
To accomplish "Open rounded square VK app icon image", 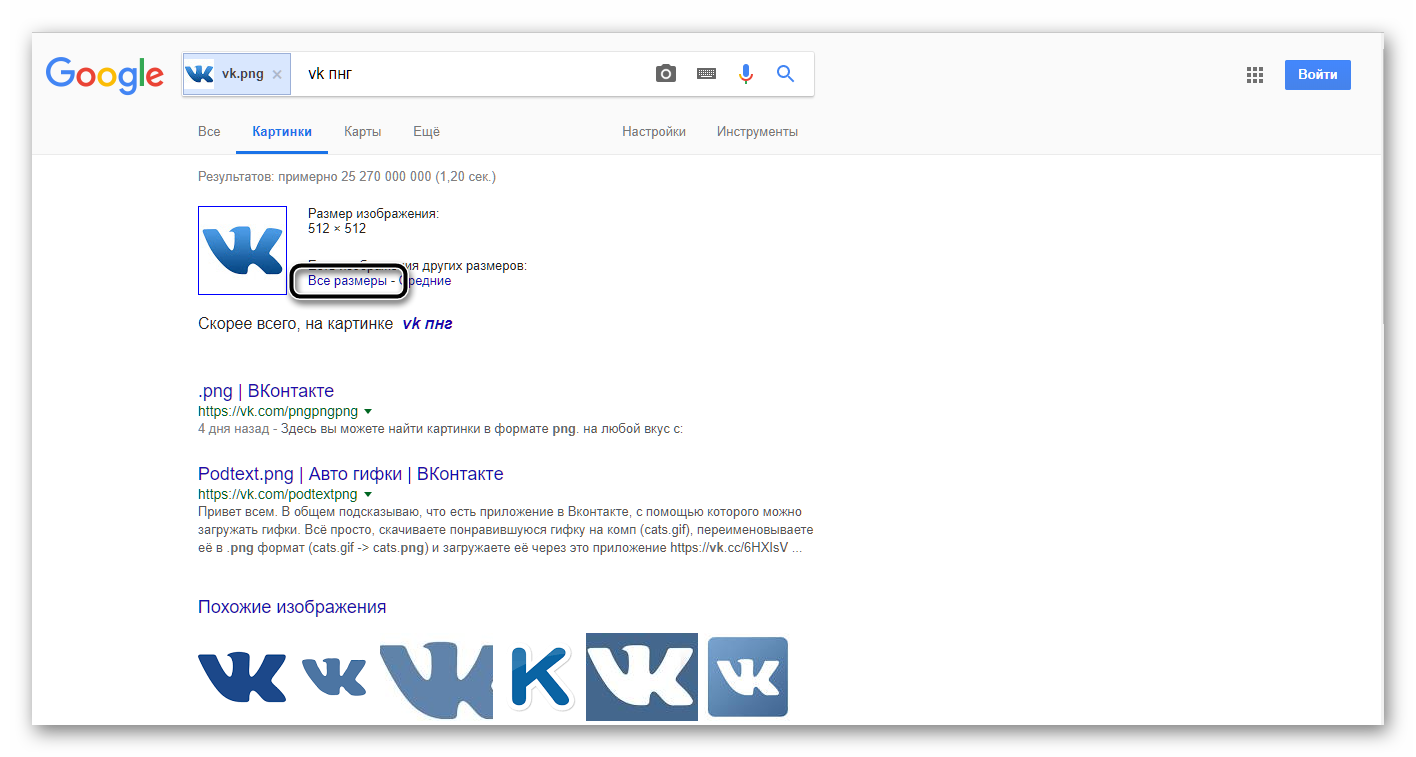I will click(x=748, y=677).
